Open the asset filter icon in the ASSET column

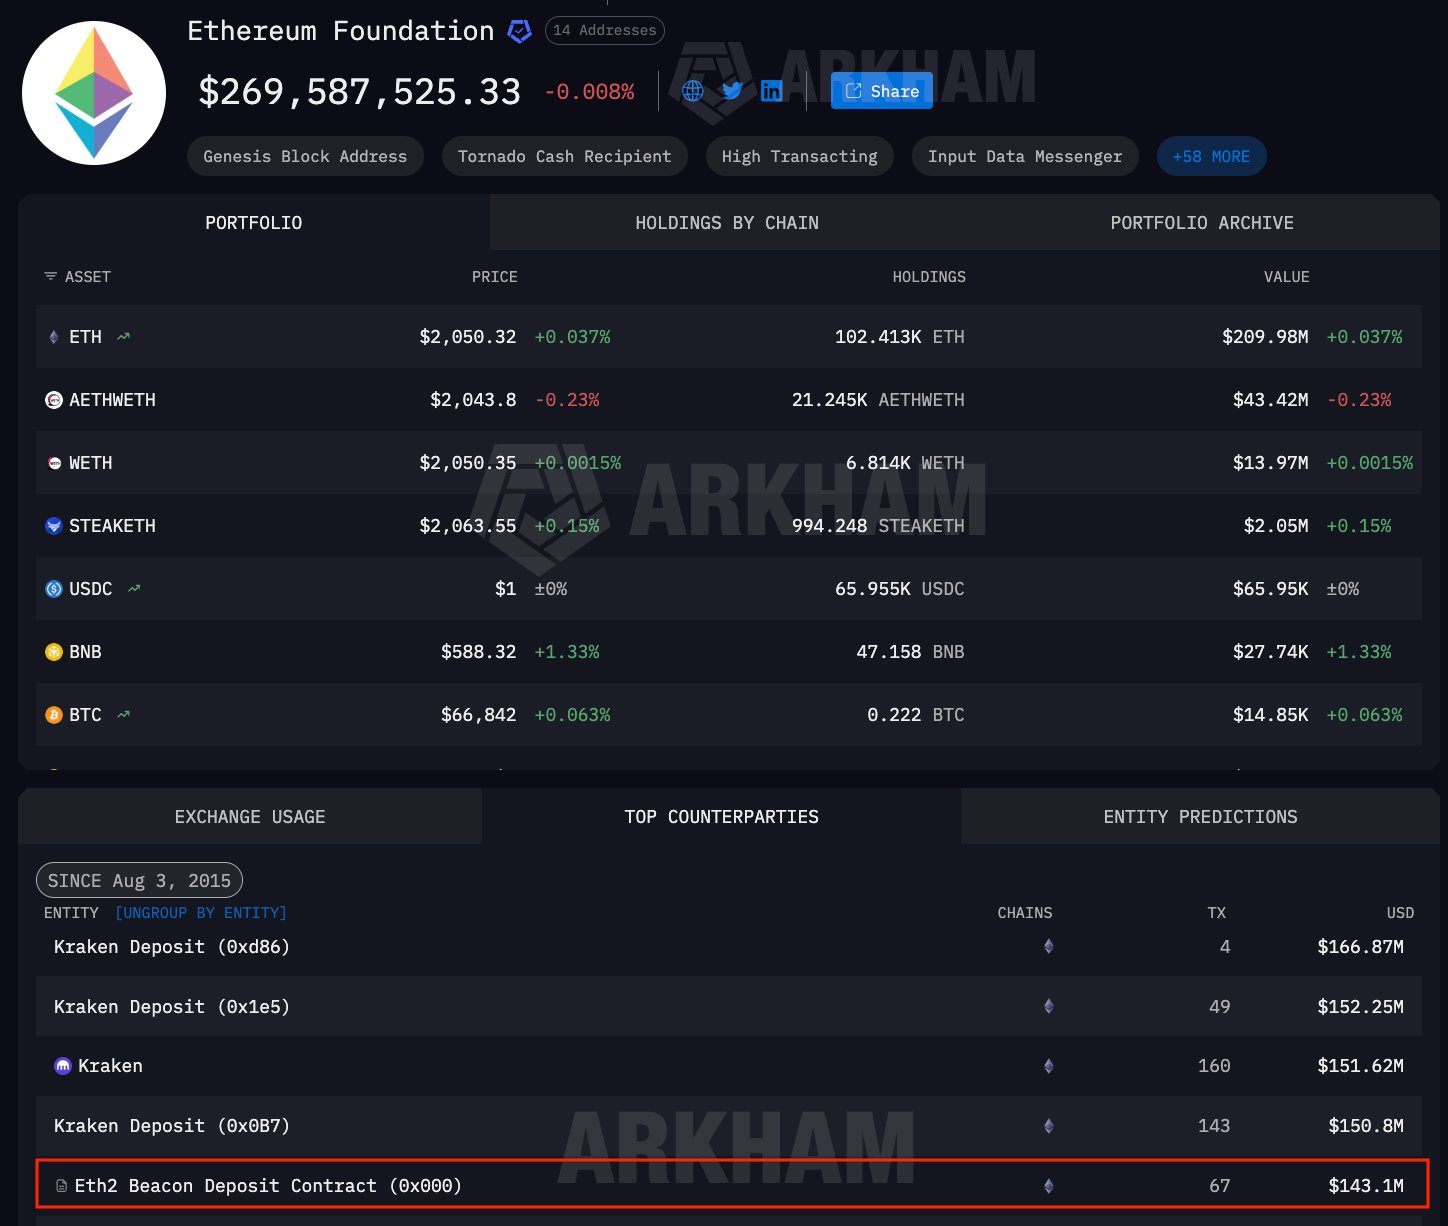click(50, 276)
